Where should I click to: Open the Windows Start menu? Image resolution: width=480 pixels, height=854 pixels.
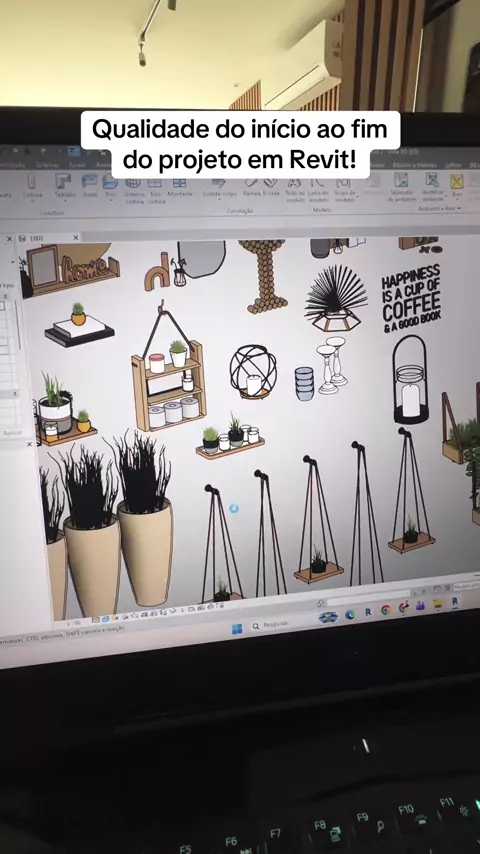point(237,629)
